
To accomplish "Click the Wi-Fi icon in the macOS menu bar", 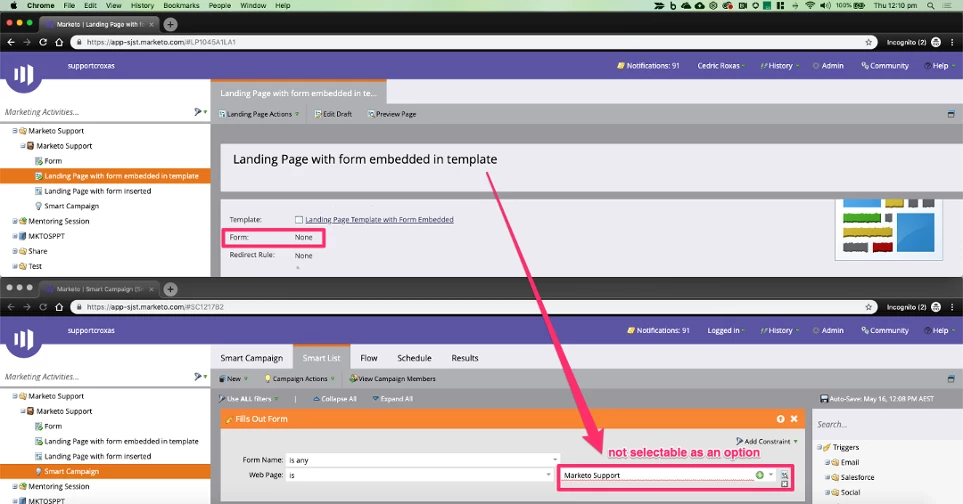I will coord(809,6).
